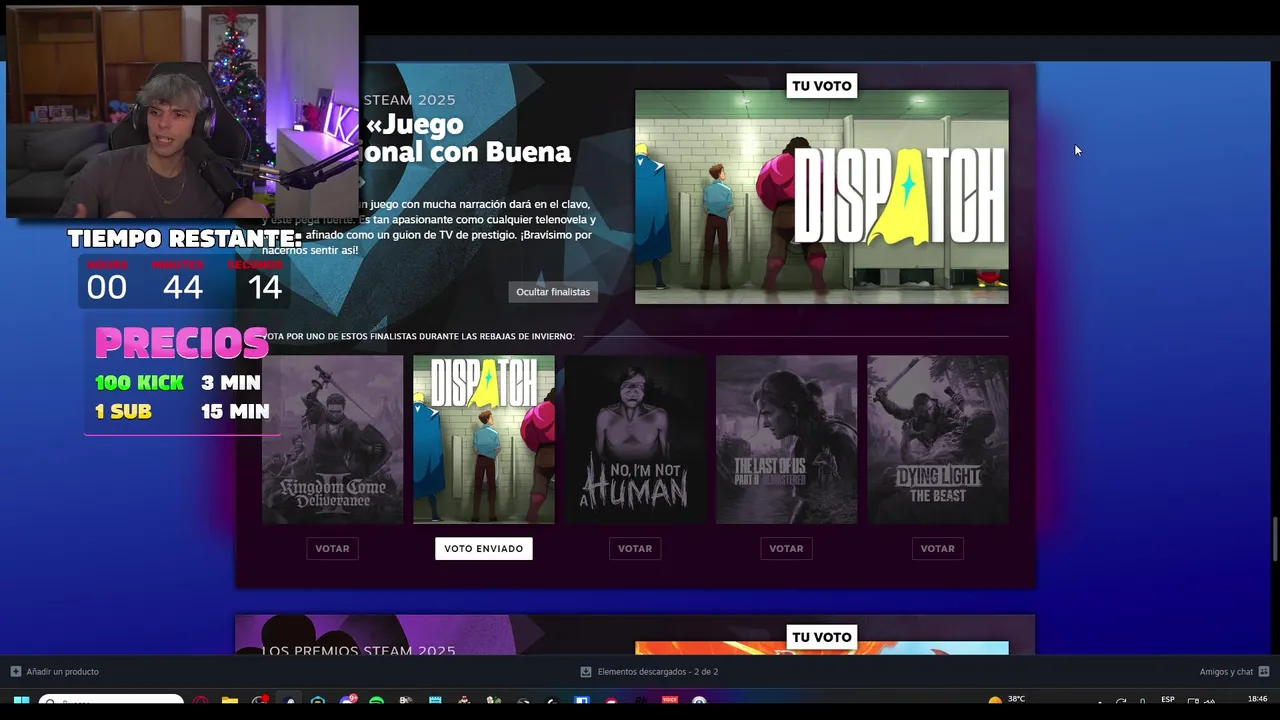This screenshot has height=720, width=1280.
Task: Vote for Dying Light The Beast
Action: point(937,548)
